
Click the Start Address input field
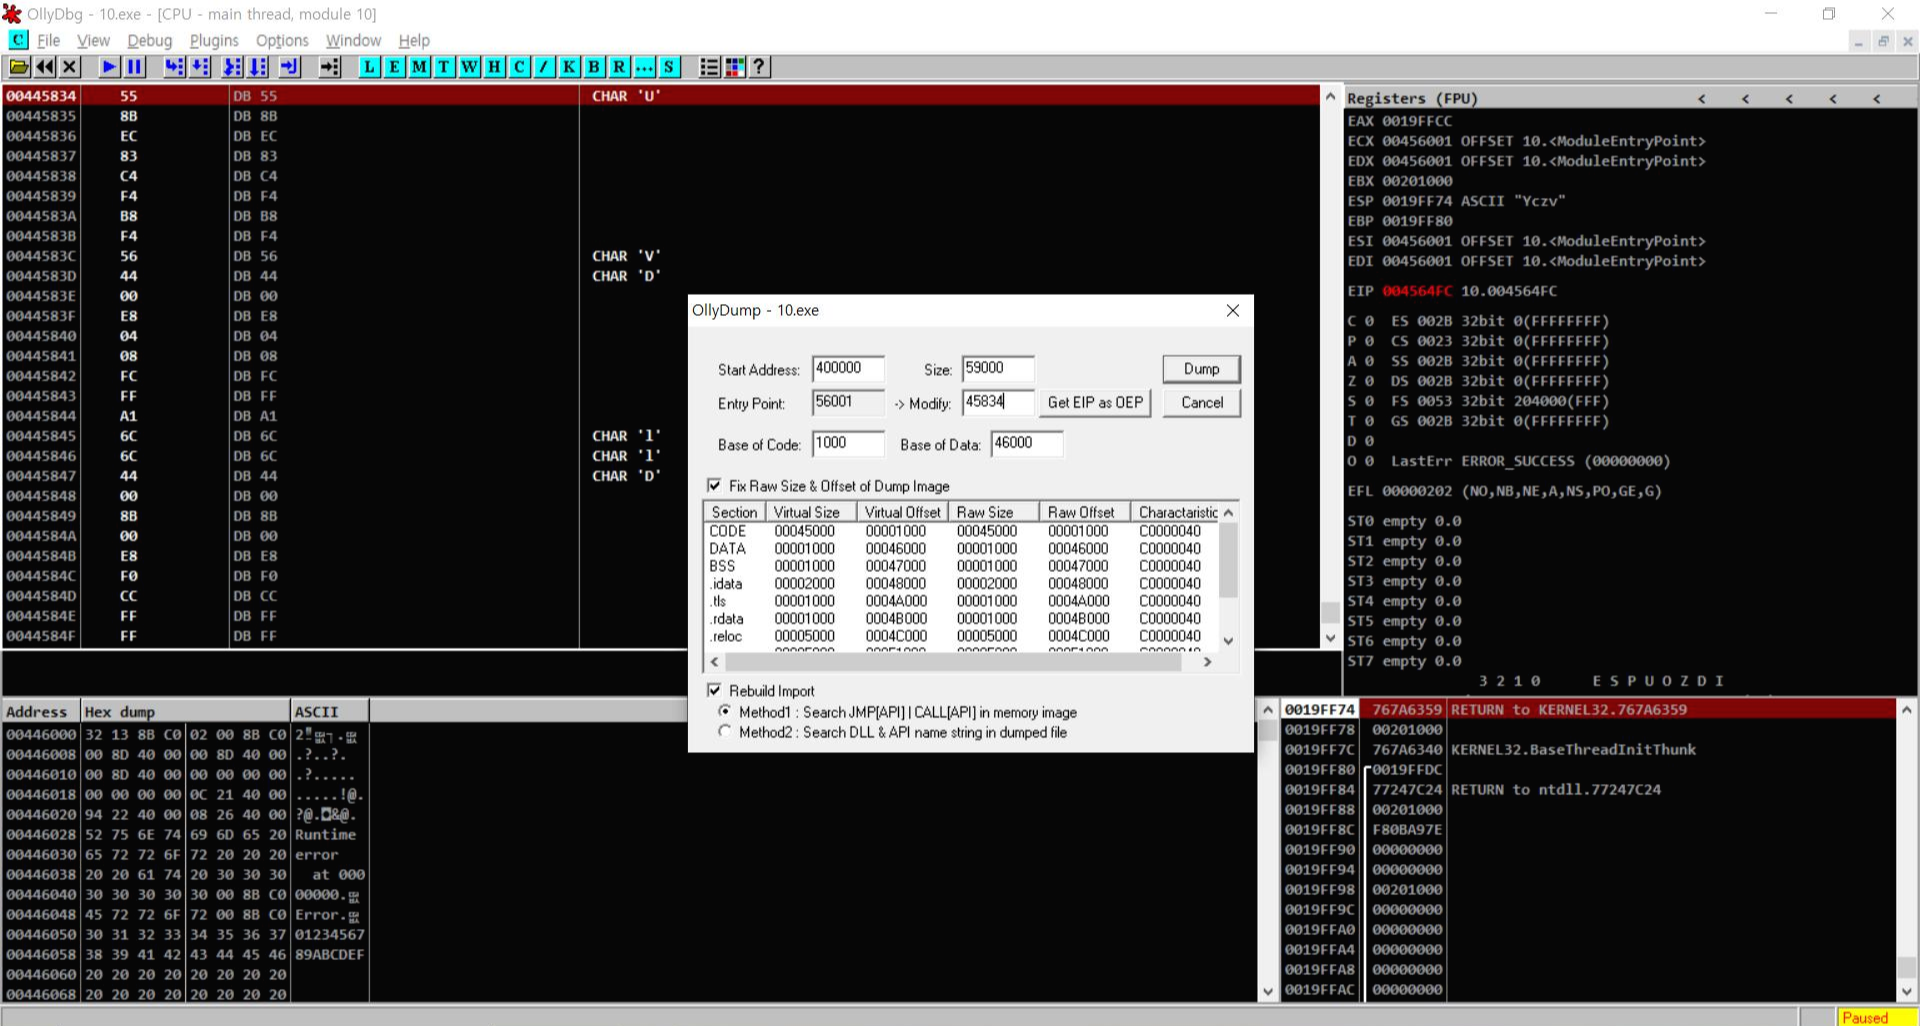[x=847, y=368]
